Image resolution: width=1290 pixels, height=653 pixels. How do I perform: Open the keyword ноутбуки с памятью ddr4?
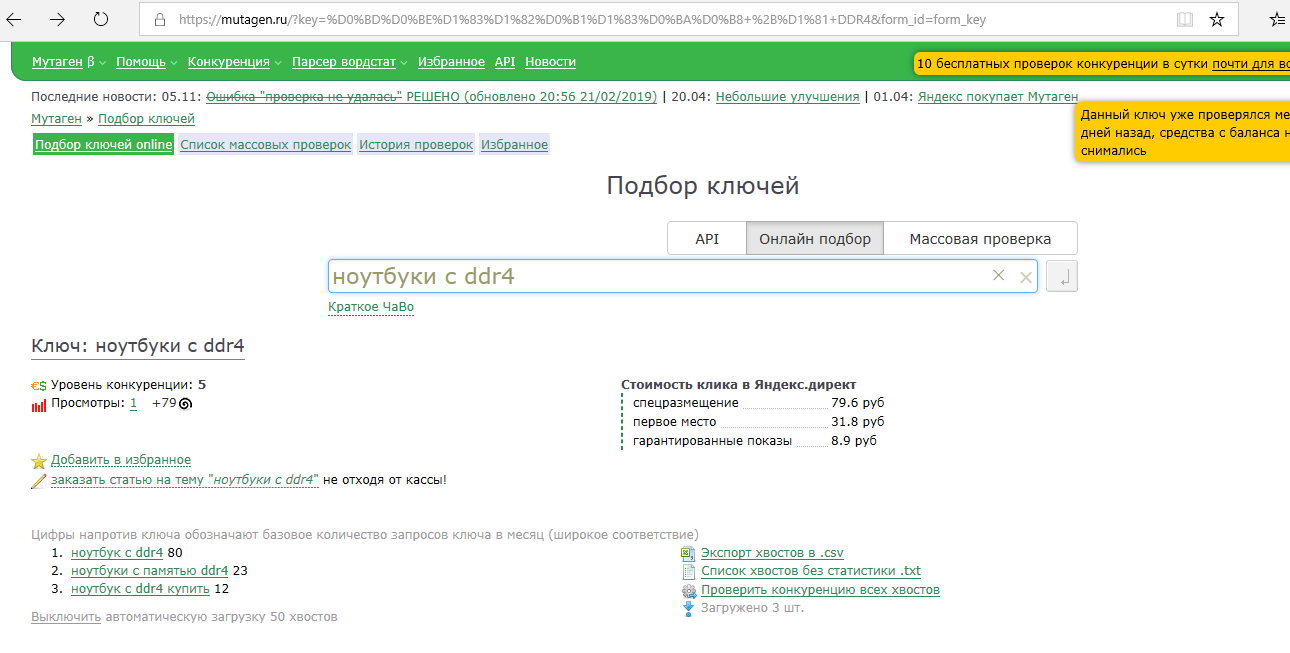click(x=150, y=571)
